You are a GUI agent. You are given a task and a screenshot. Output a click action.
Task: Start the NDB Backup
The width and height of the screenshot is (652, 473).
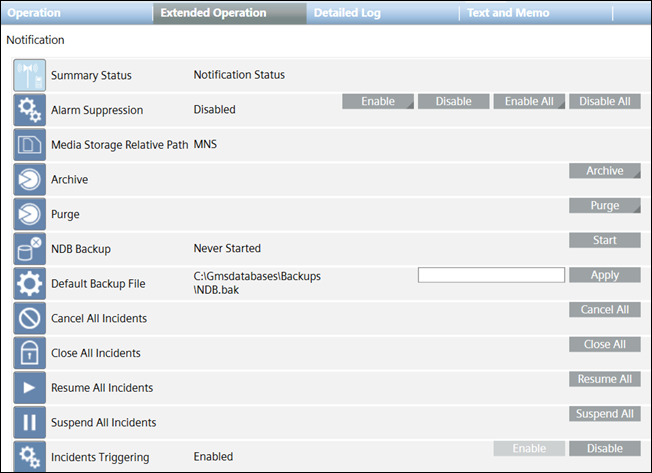(x=604, y=240)
